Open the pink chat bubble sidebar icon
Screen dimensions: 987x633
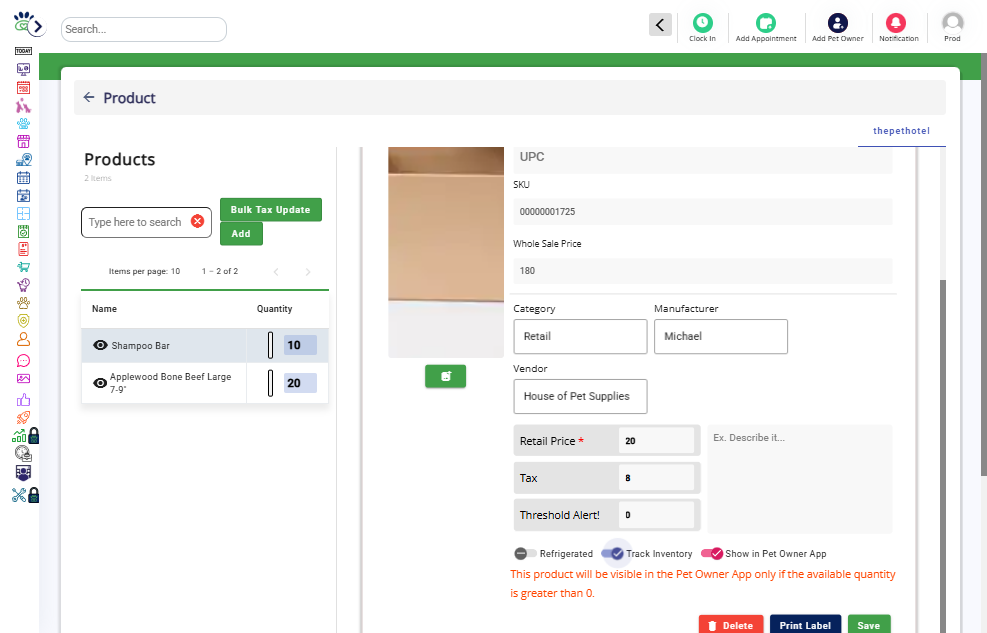[x=23, y=361]
